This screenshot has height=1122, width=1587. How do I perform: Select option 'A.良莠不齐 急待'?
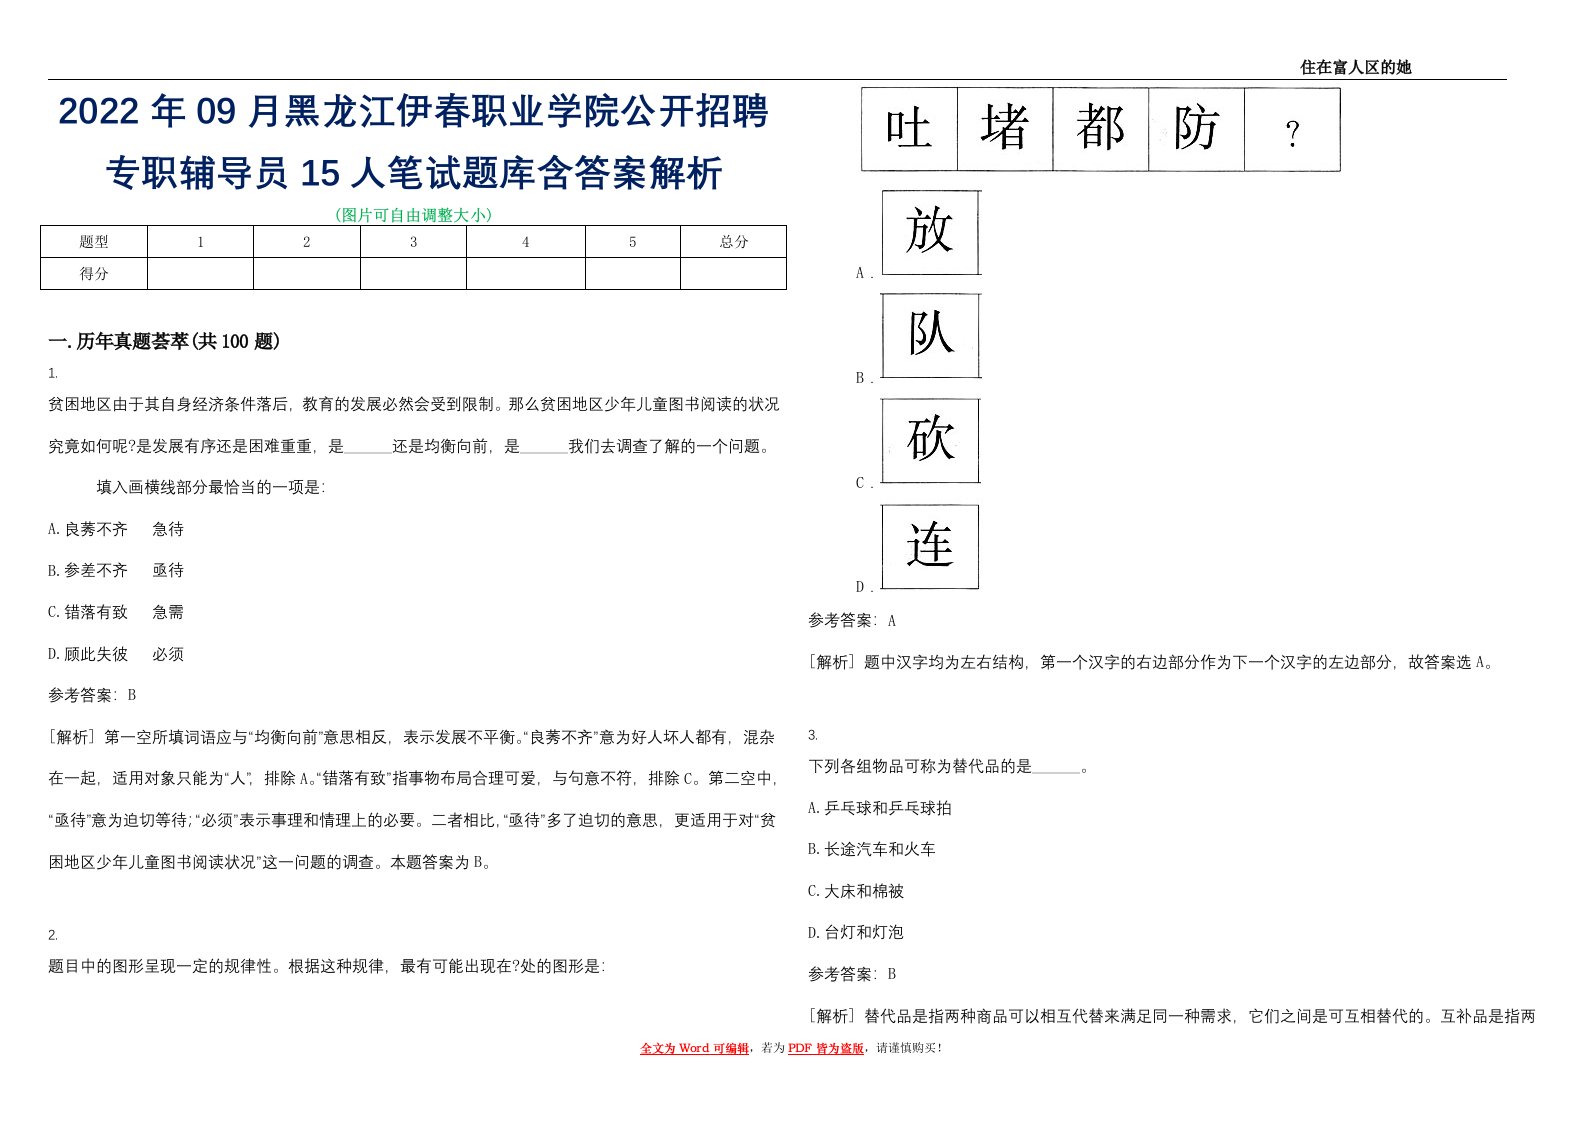click(116, 529)
